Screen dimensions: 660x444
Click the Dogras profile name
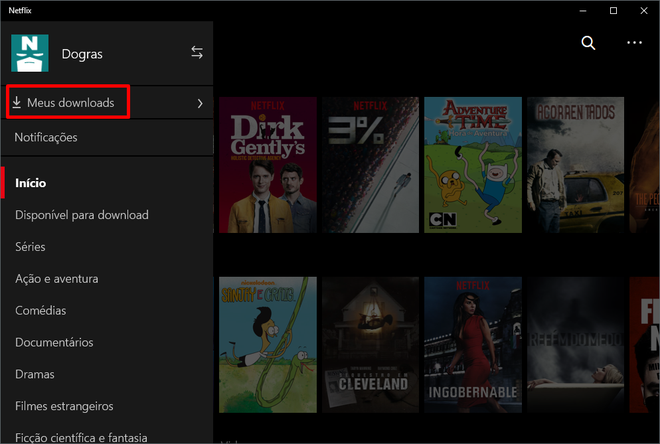click(x=82, y=54)
